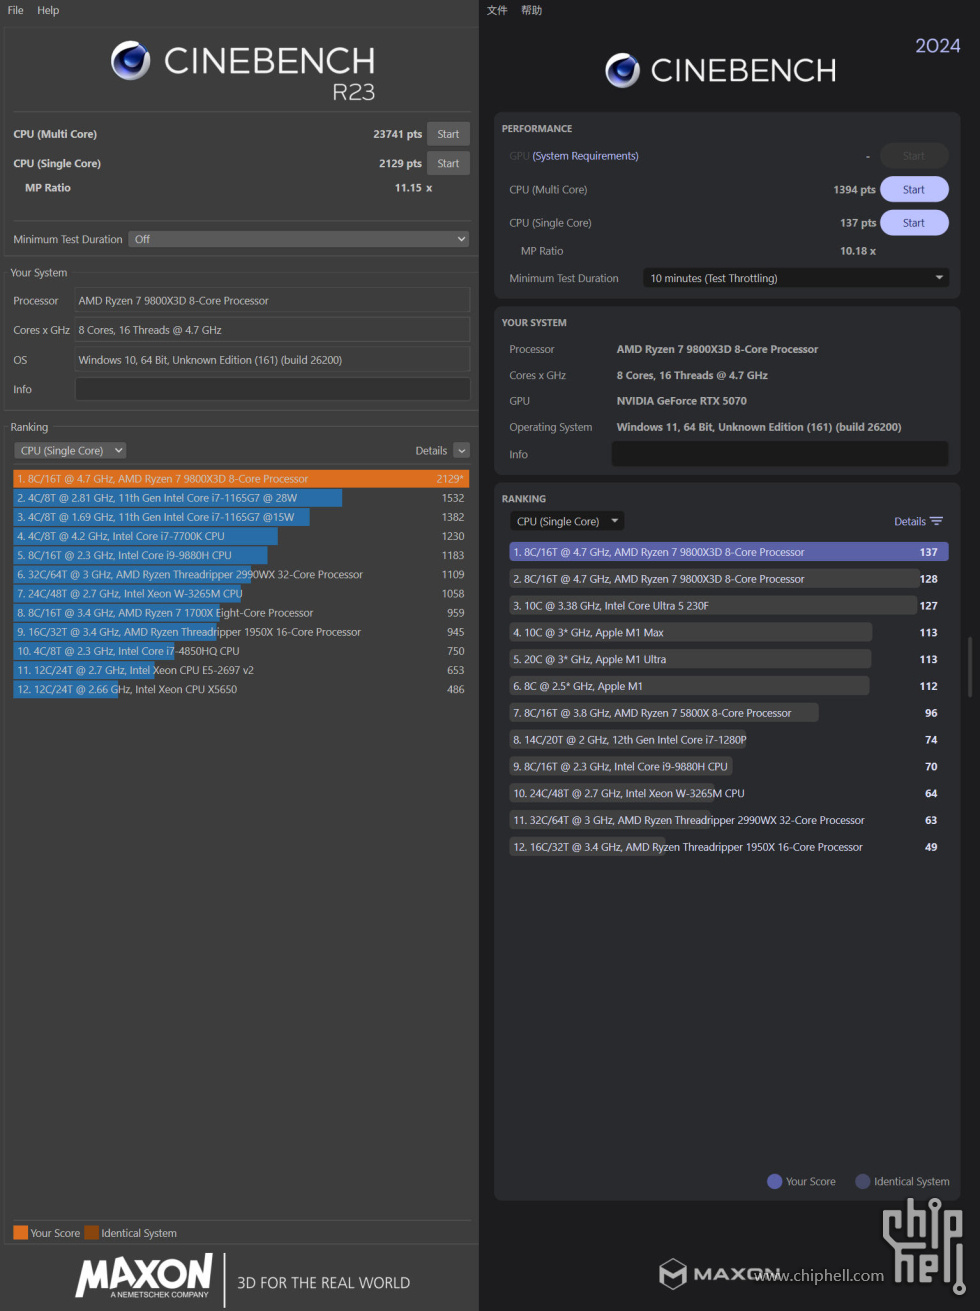Viewport: 980px width, 1311px height.
Task: Click the purple Your Score legend dot
Action: point(774,1181)
